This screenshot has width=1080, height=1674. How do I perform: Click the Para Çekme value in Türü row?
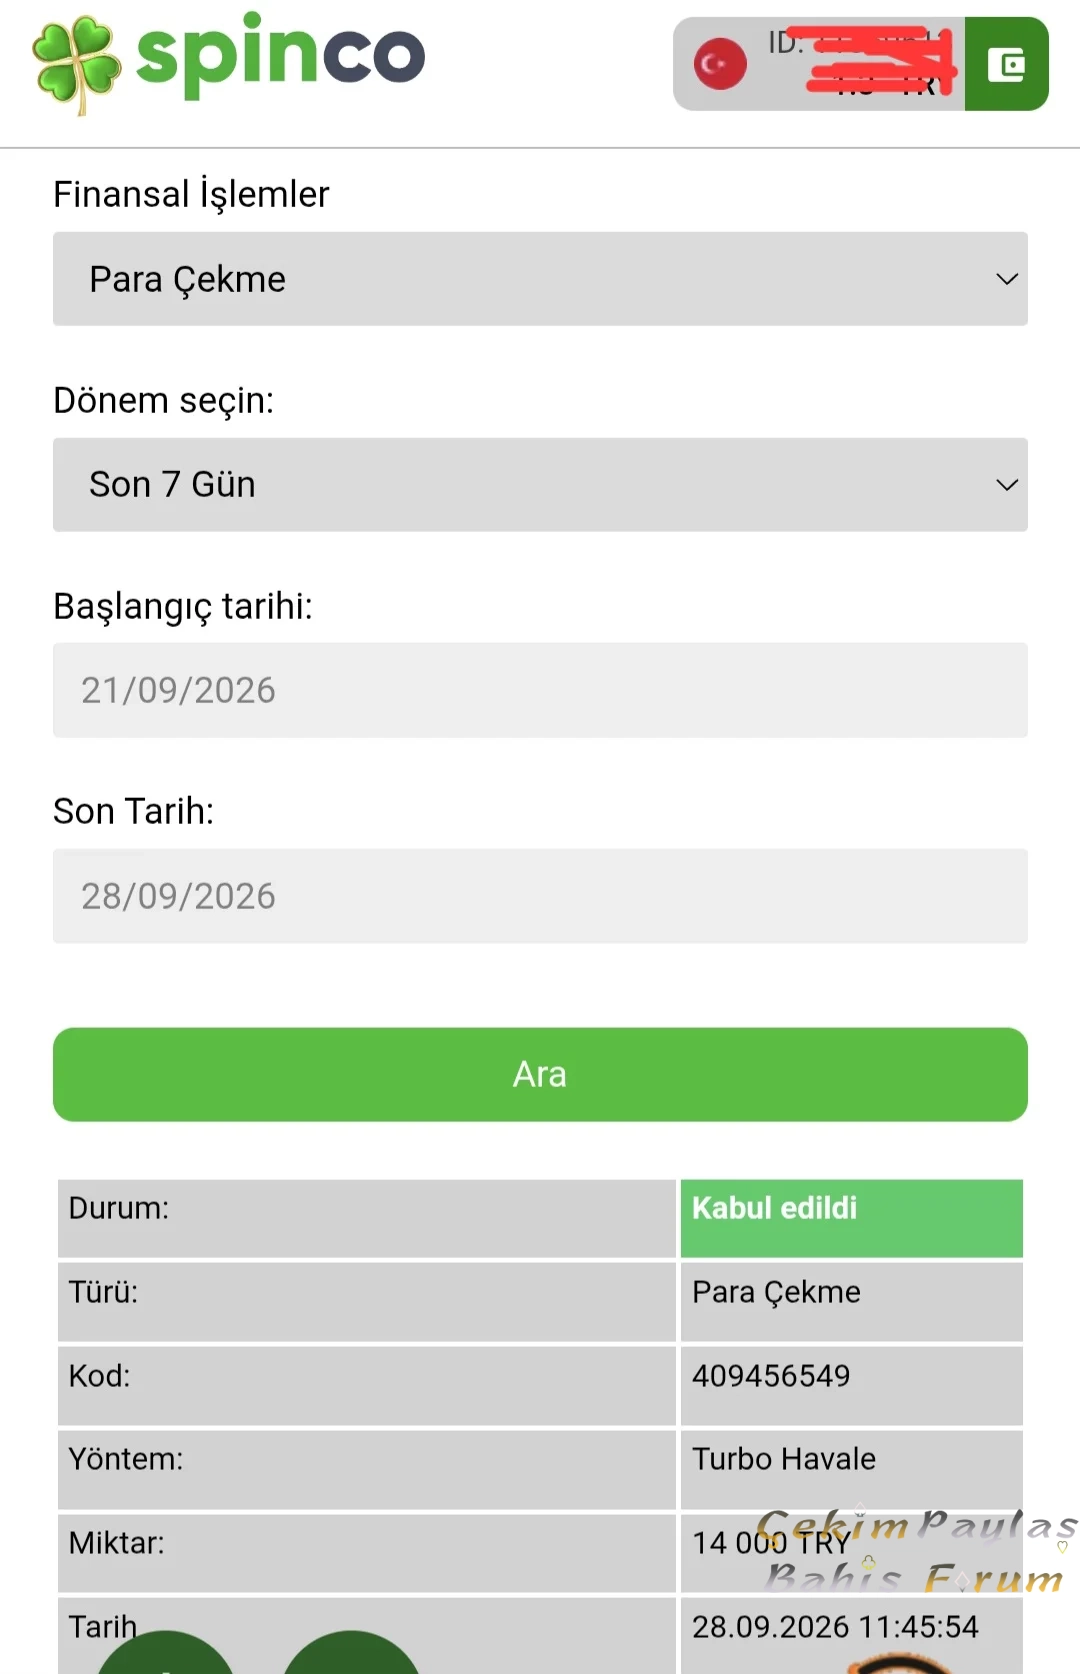776,1292
